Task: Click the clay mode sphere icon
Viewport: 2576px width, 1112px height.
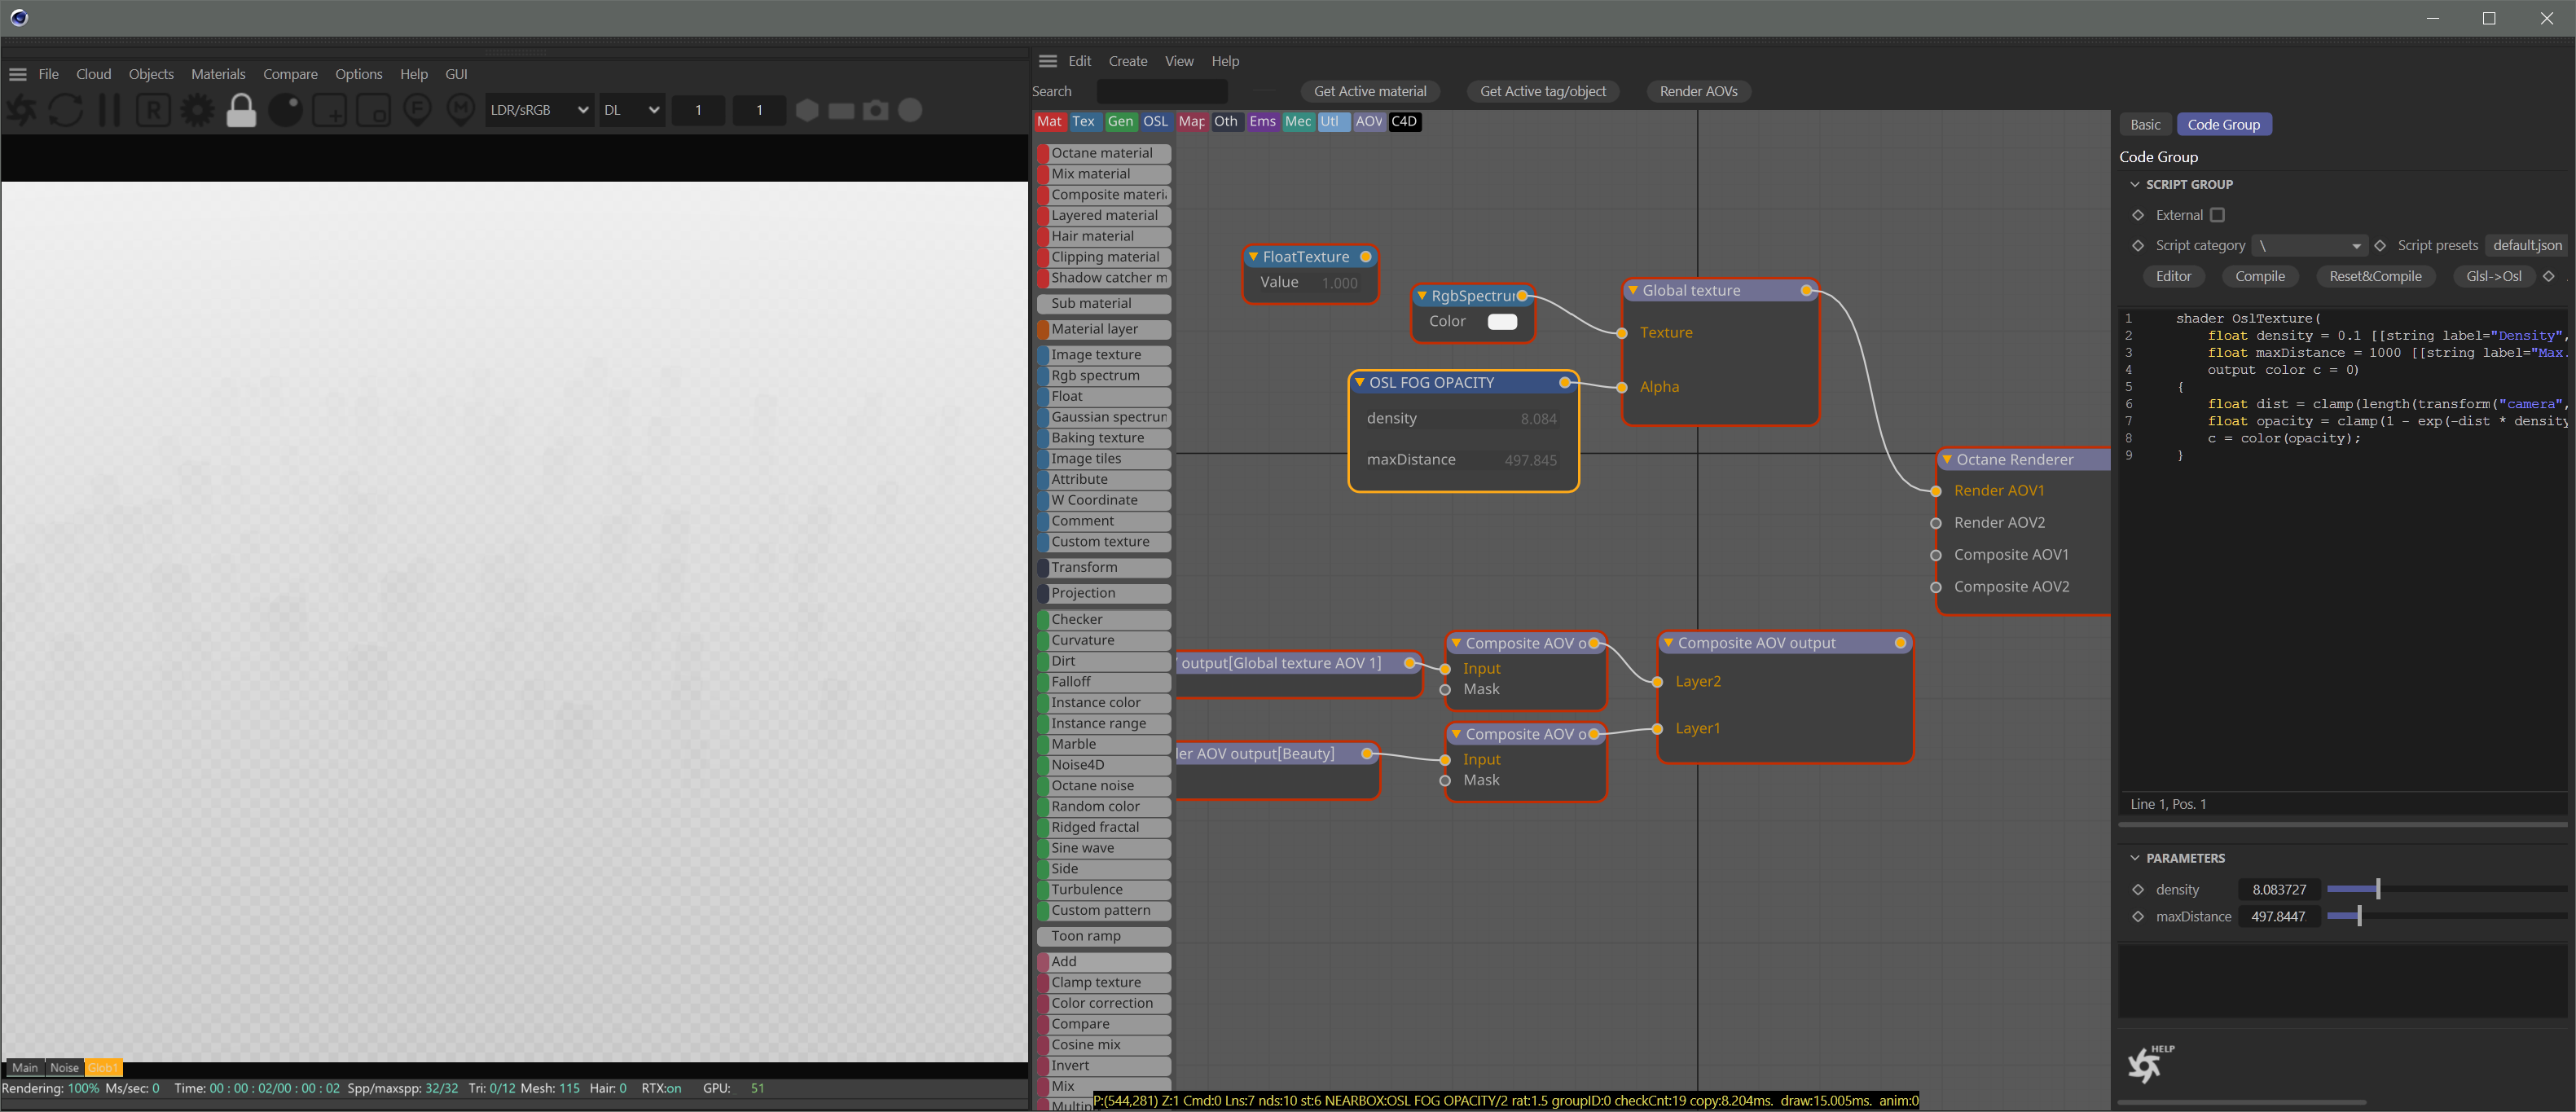Action: pyautogui.click(x=285, y=110)
